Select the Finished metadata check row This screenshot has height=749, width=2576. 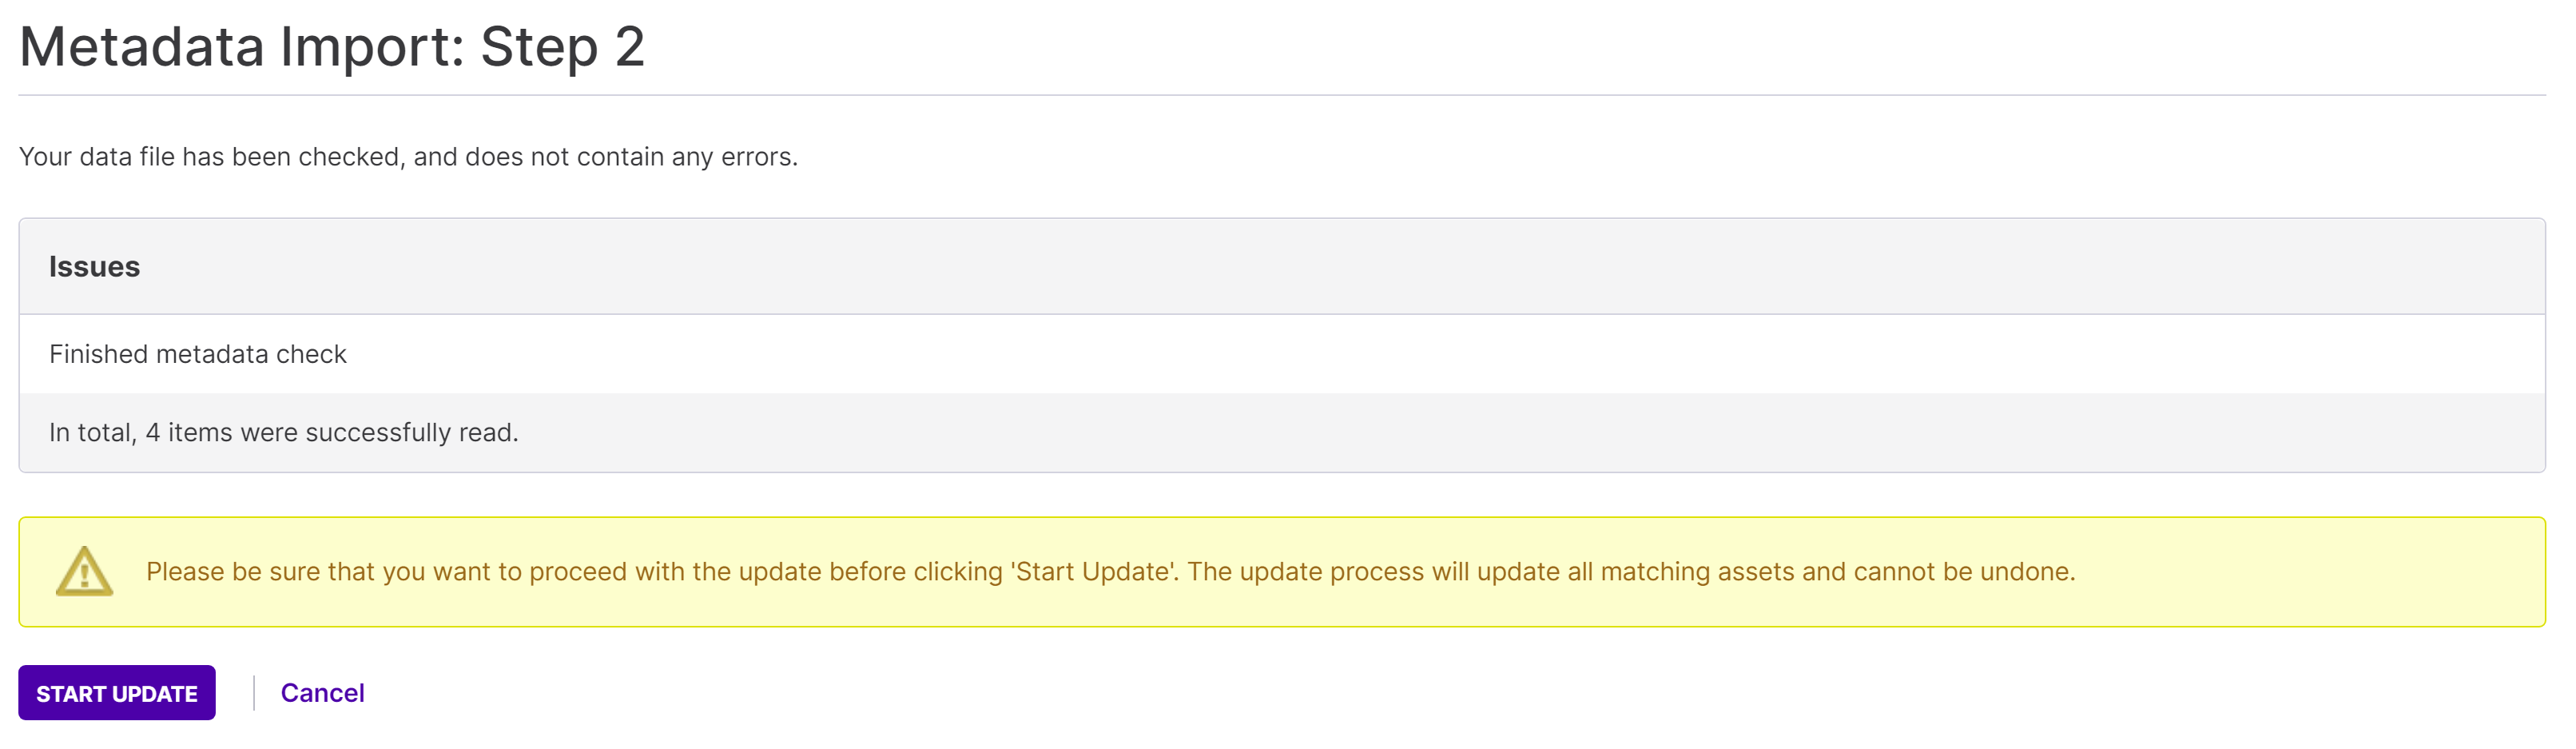coord(1281,354)
